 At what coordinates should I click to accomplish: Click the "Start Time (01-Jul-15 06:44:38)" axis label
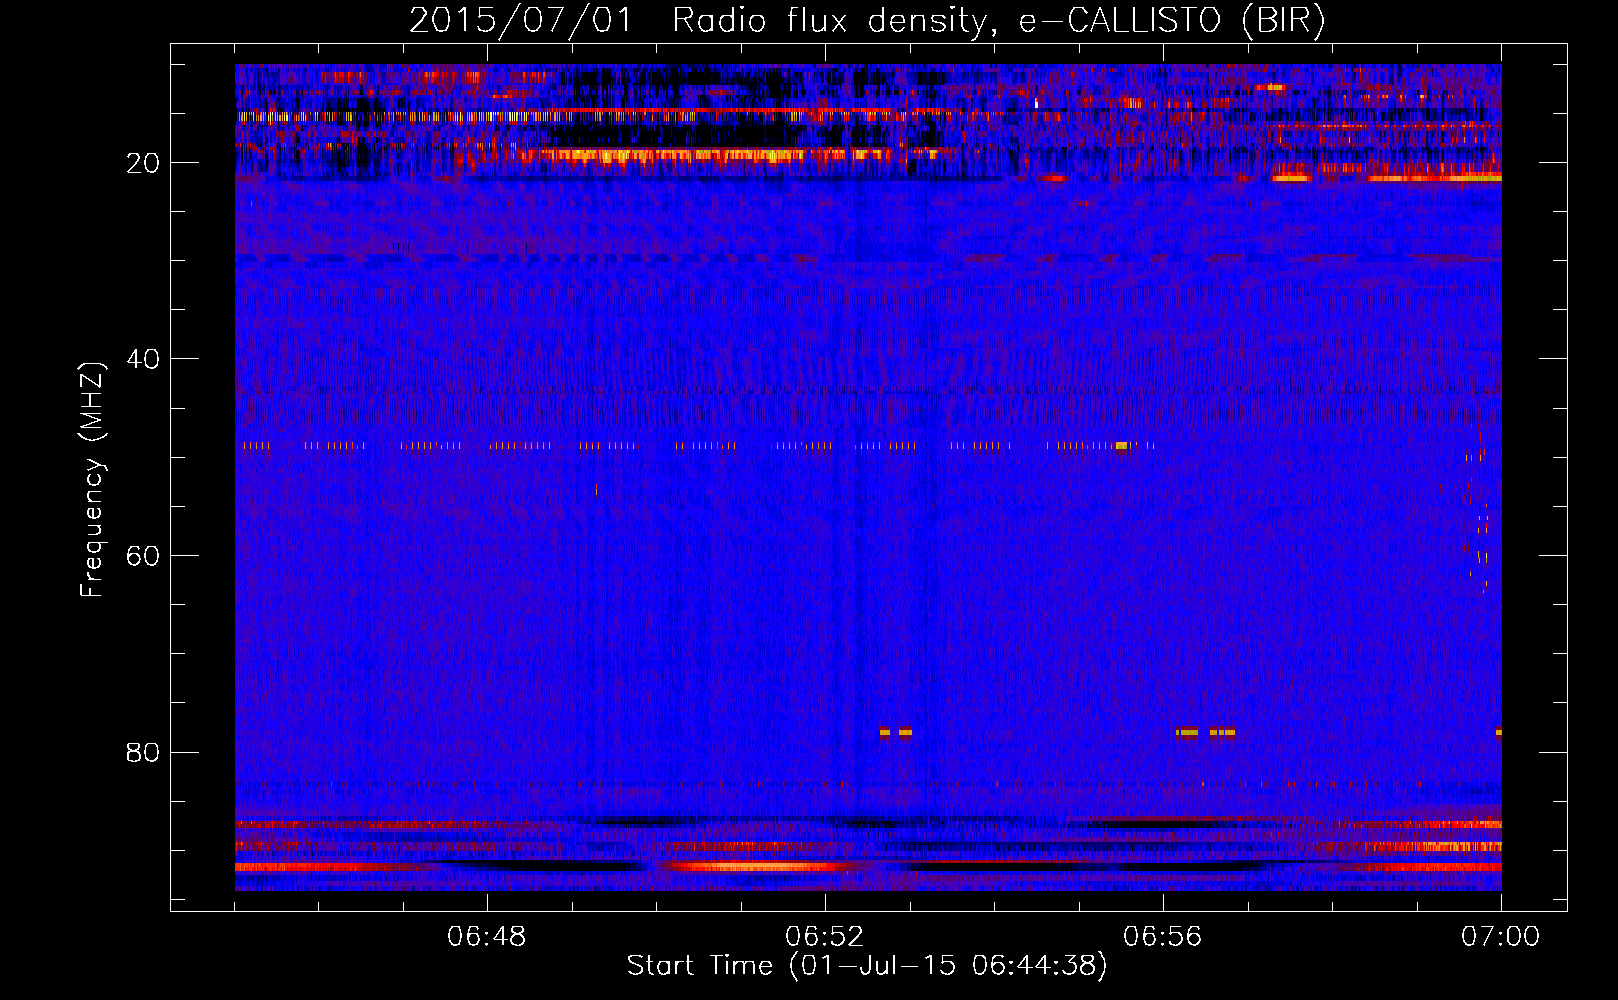click(867, 966)
